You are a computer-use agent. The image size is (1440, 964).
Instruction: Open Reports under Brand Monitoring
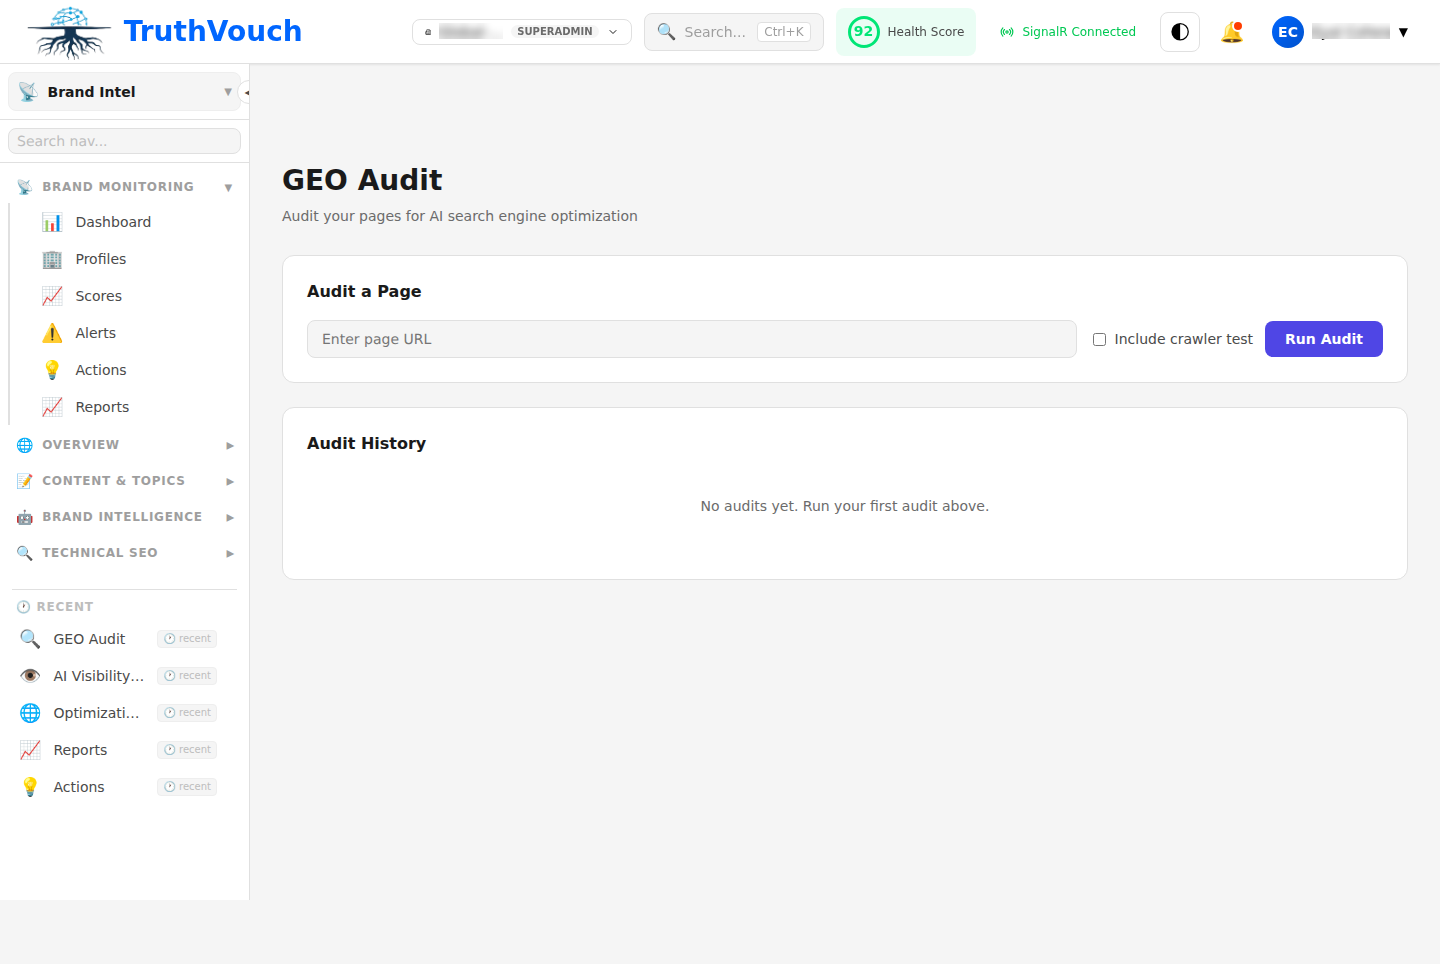pos(102,406)
